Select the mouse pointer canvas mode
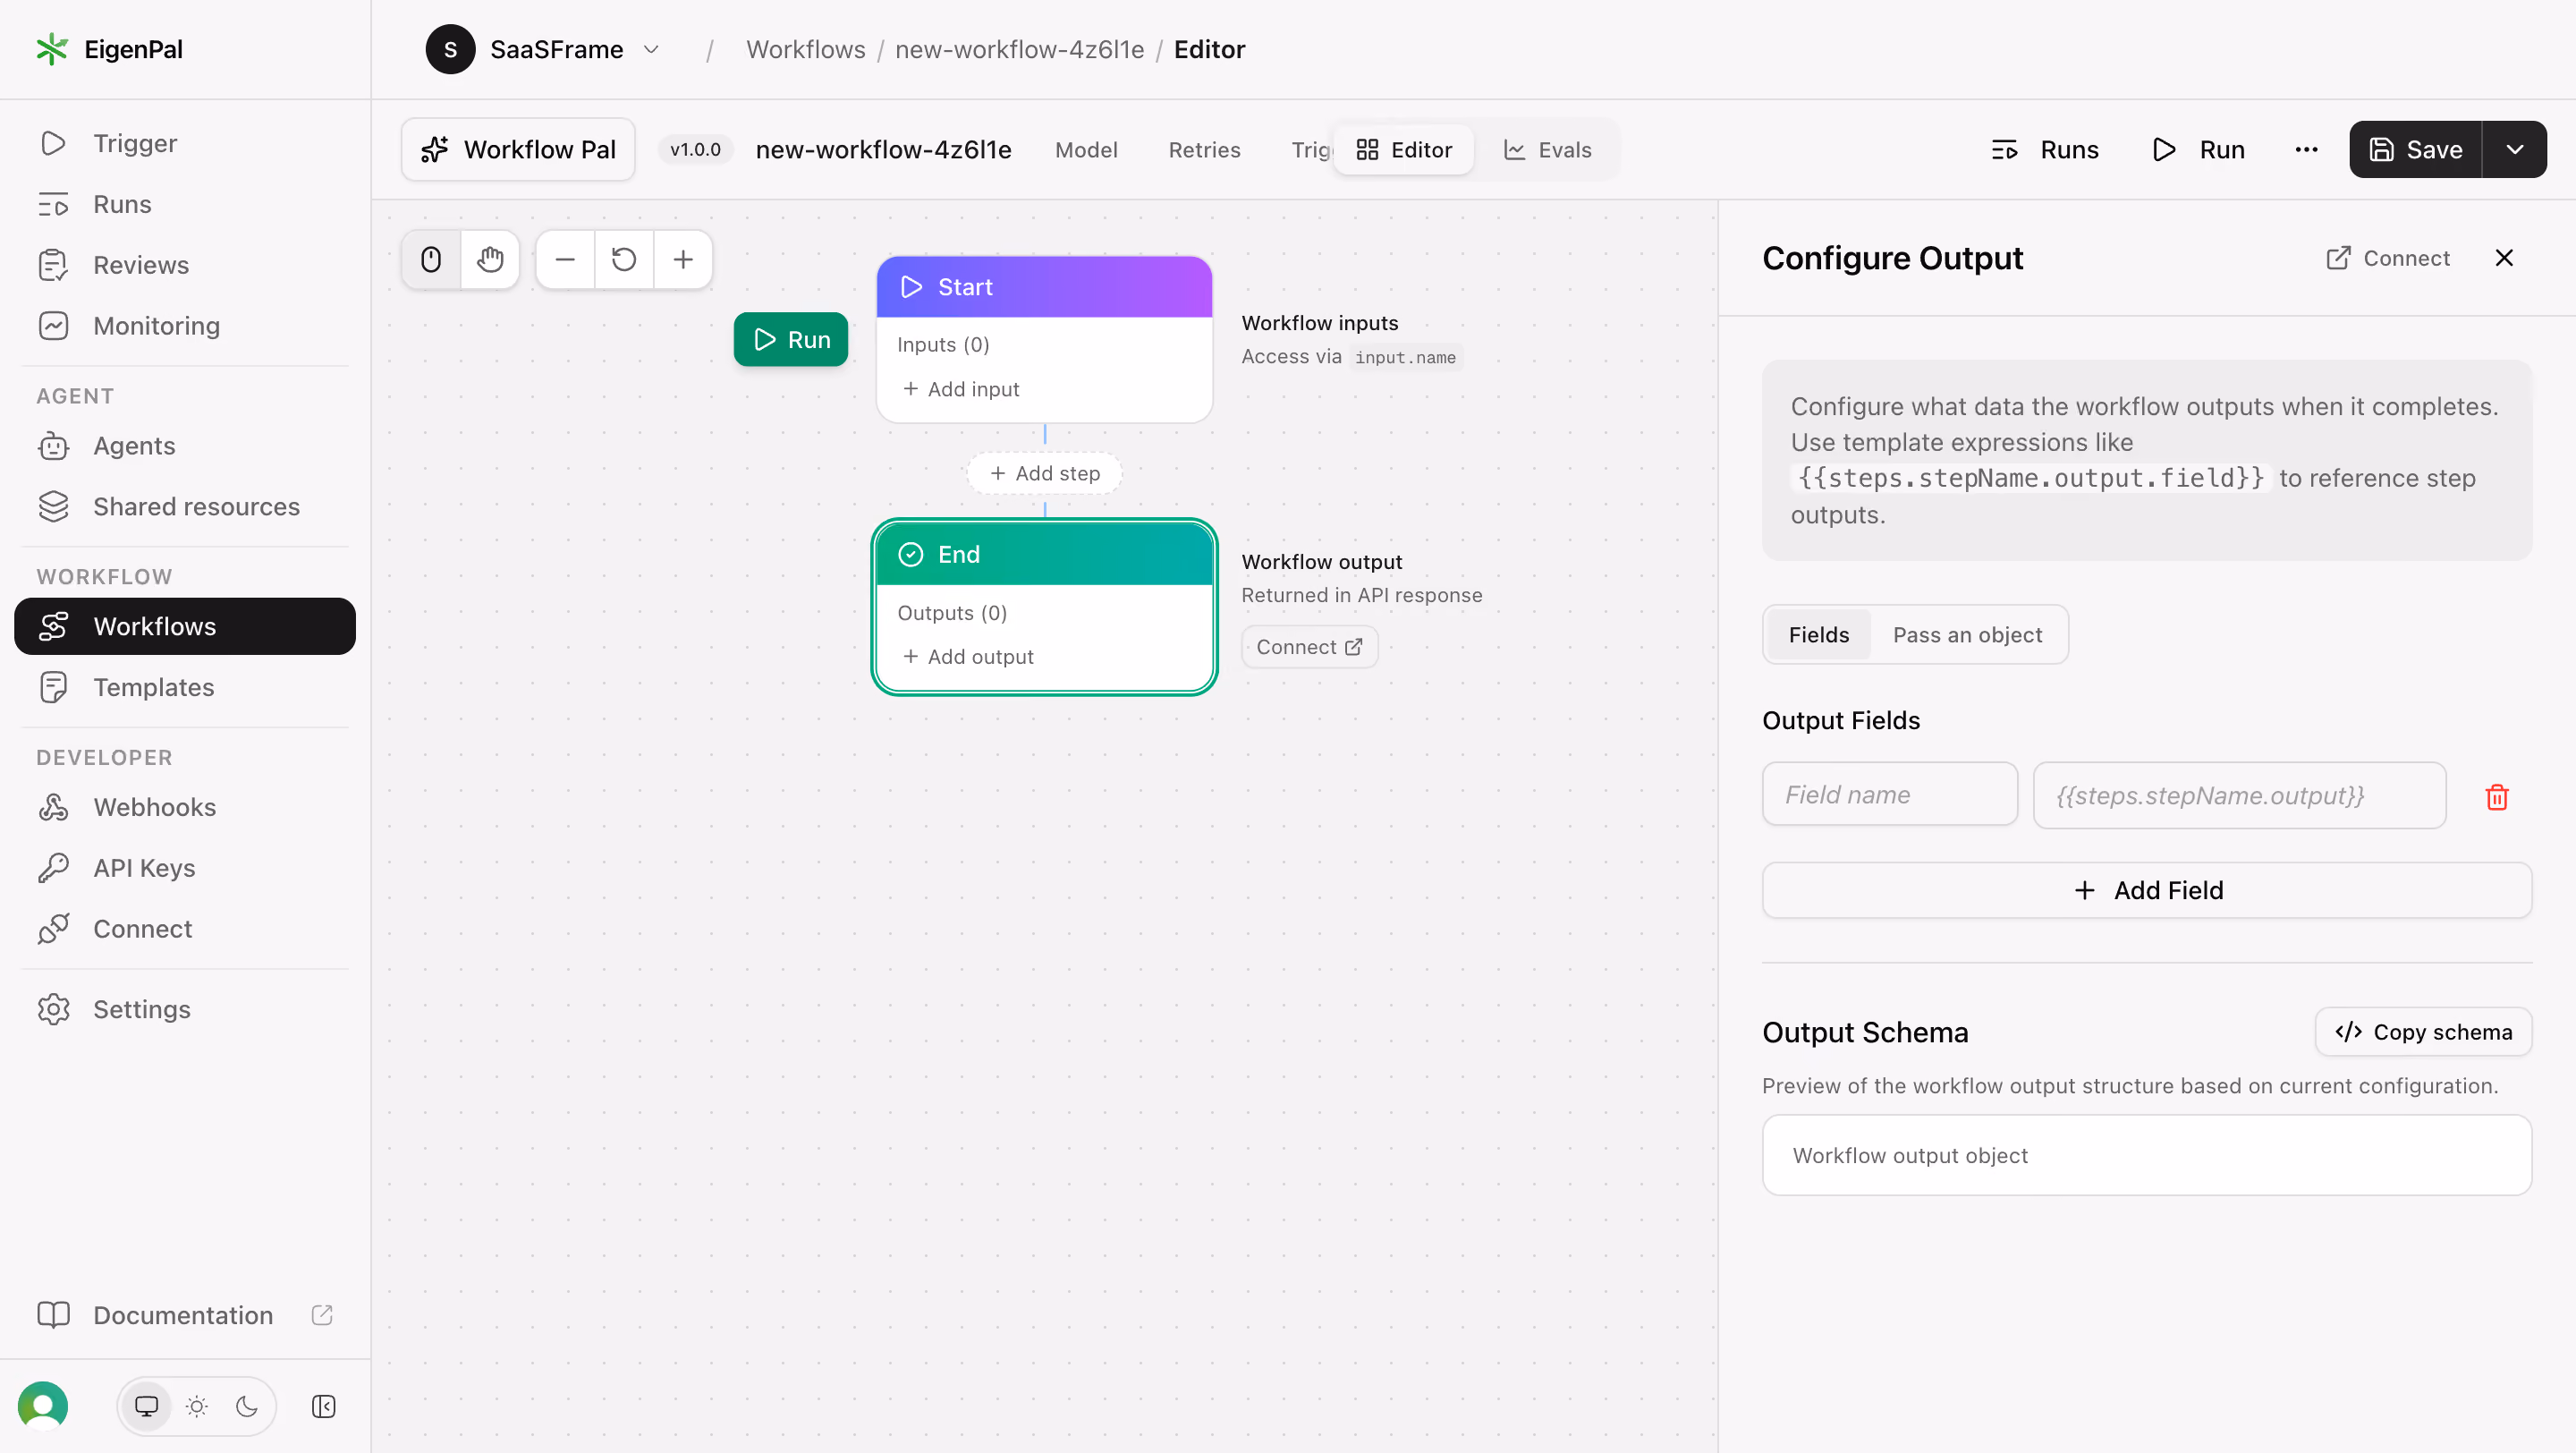 tap(431, 260)
